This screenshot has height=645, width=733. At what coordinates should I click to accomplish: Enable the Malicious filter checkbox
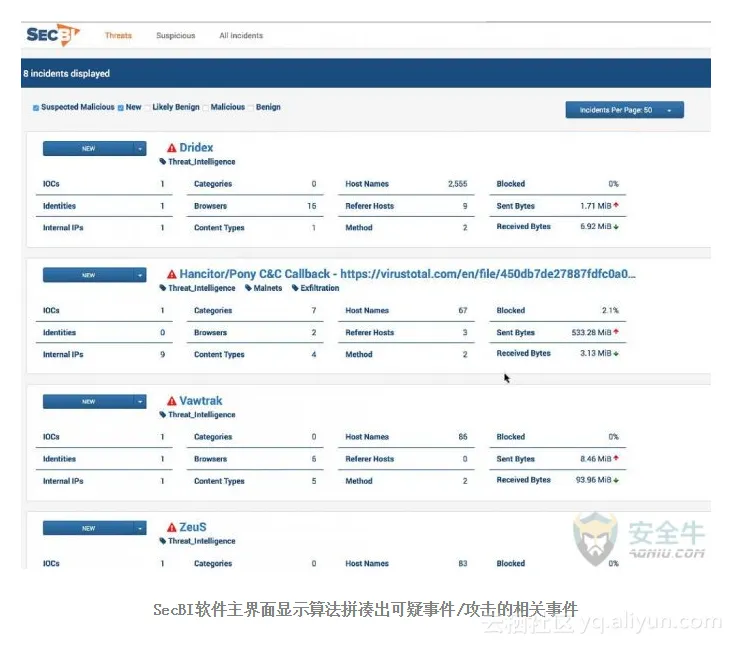[x=206, y=108]
